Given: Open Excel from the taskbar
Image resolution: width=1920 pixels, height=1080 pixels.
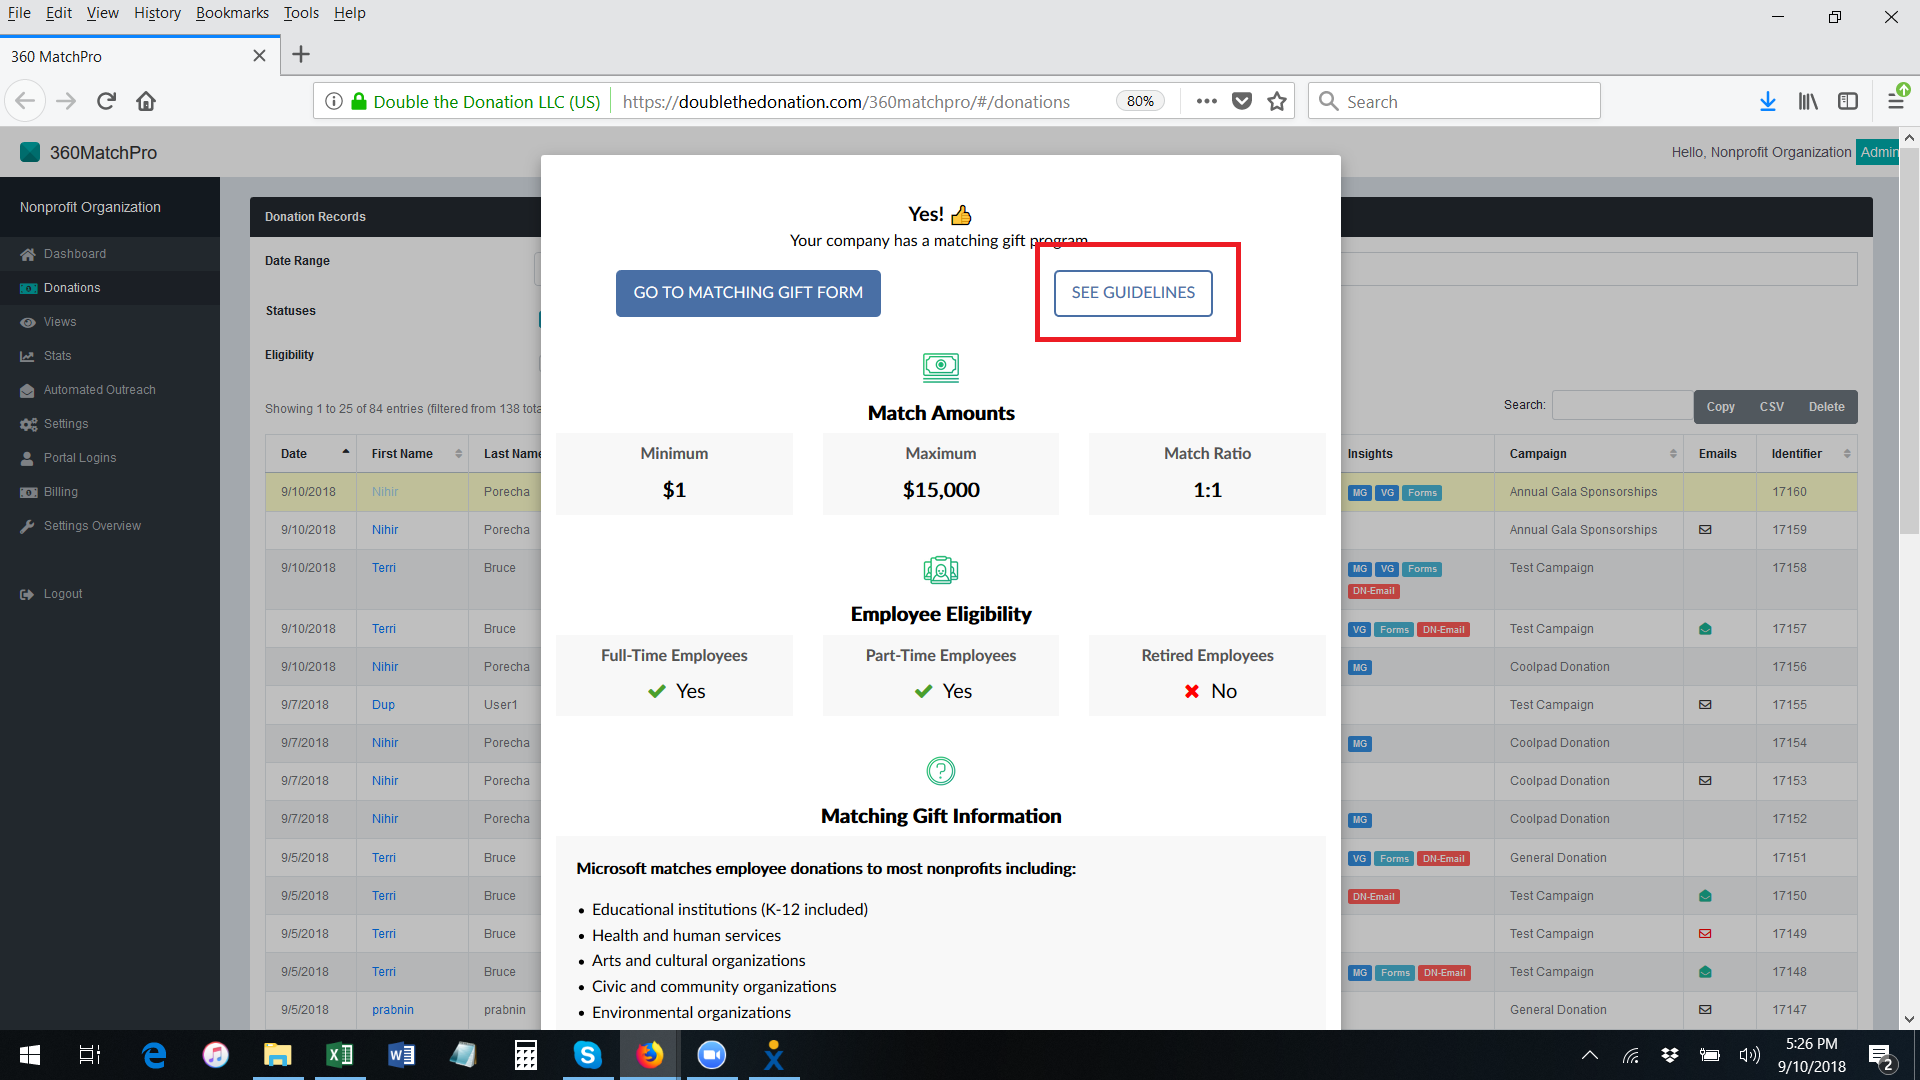Looking at the screenshot, I should 340,1055.
